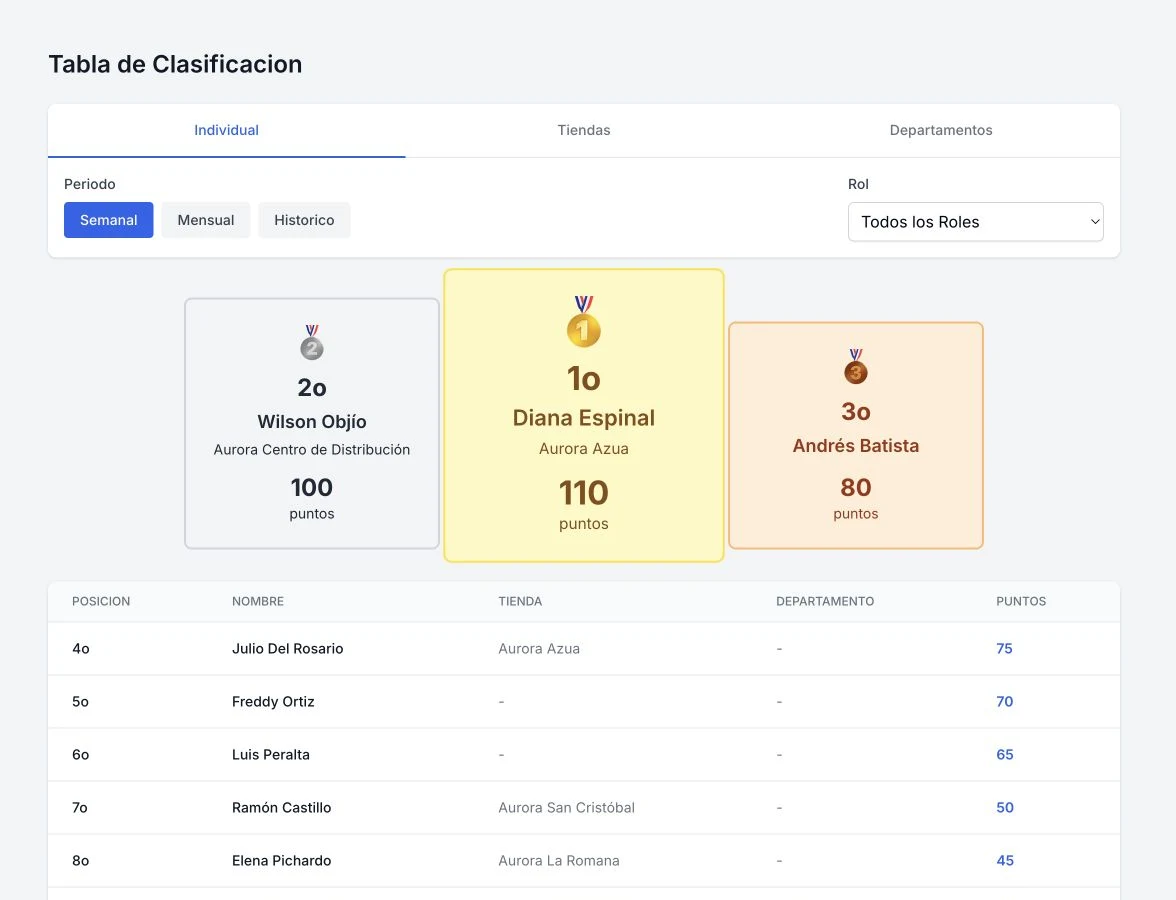
Task: Click the 5o position cell
Action: 80,702
